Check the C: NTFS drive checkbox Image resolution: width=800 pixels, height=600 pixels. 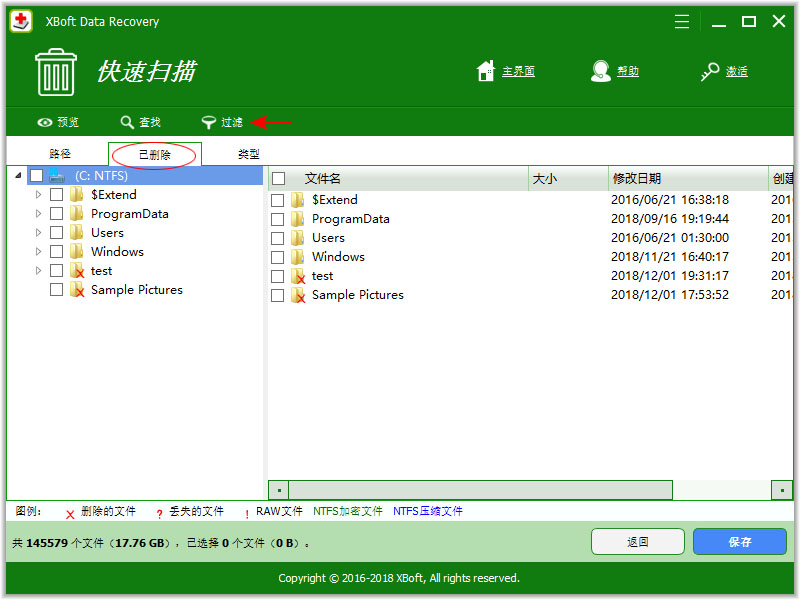(x=37, y=176)
